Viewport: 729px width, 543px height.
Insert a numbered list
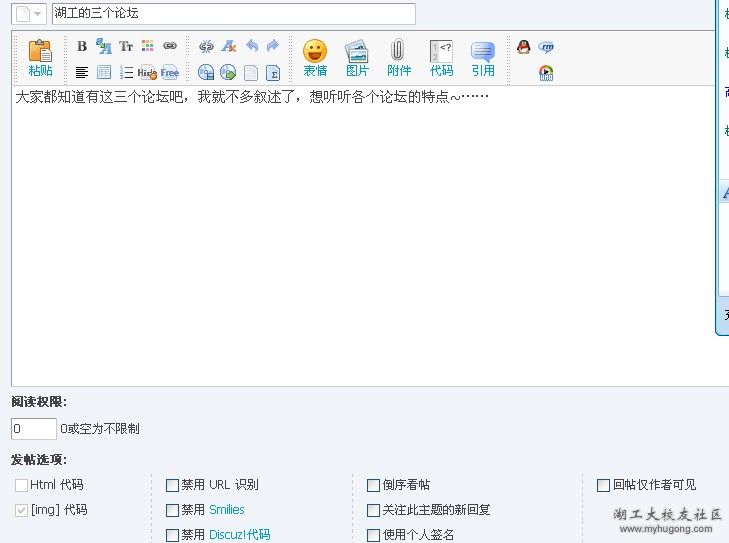tap(126, 72)
